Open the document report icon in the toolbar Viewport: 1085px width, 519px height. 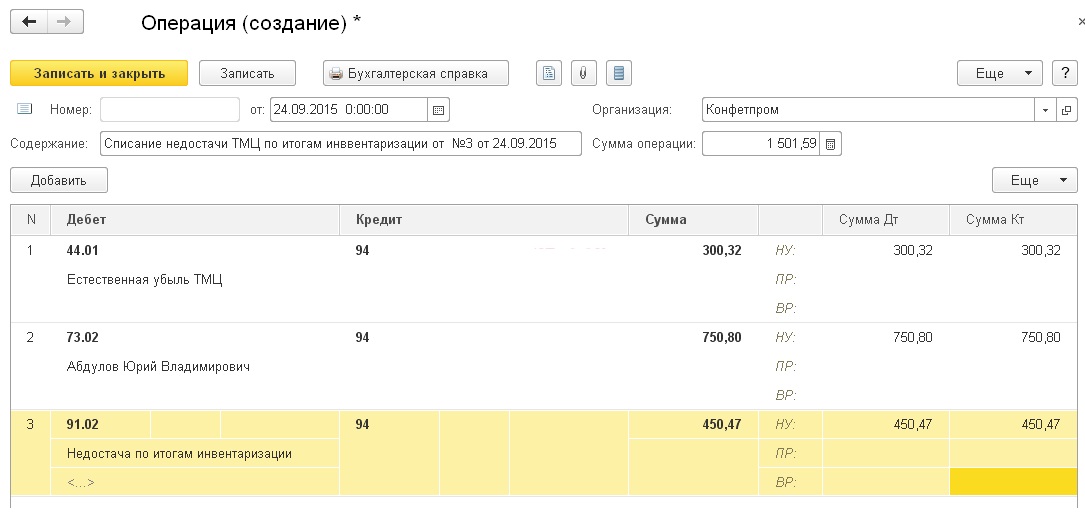click(549, 73)
